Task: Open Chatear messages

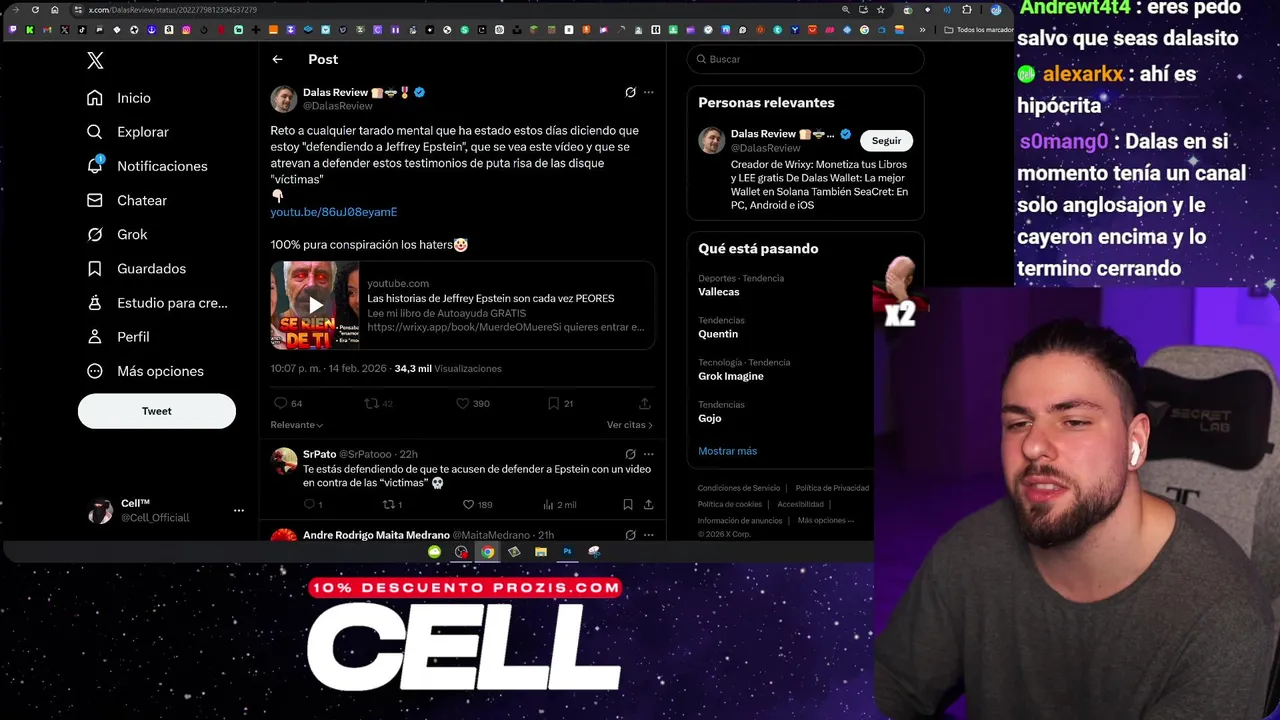Action: (x=127, y=200)
